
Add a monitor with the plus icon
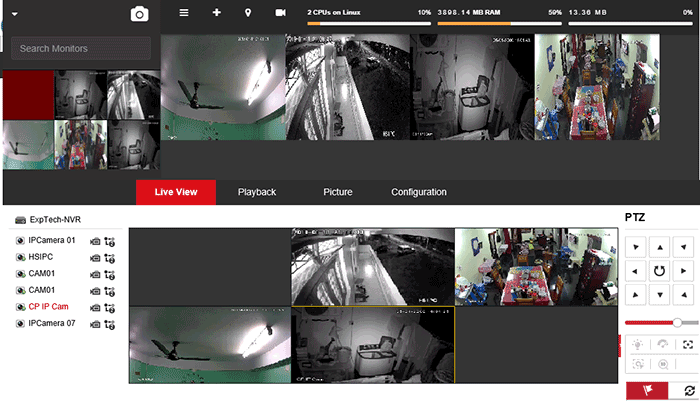coord(217,13)
